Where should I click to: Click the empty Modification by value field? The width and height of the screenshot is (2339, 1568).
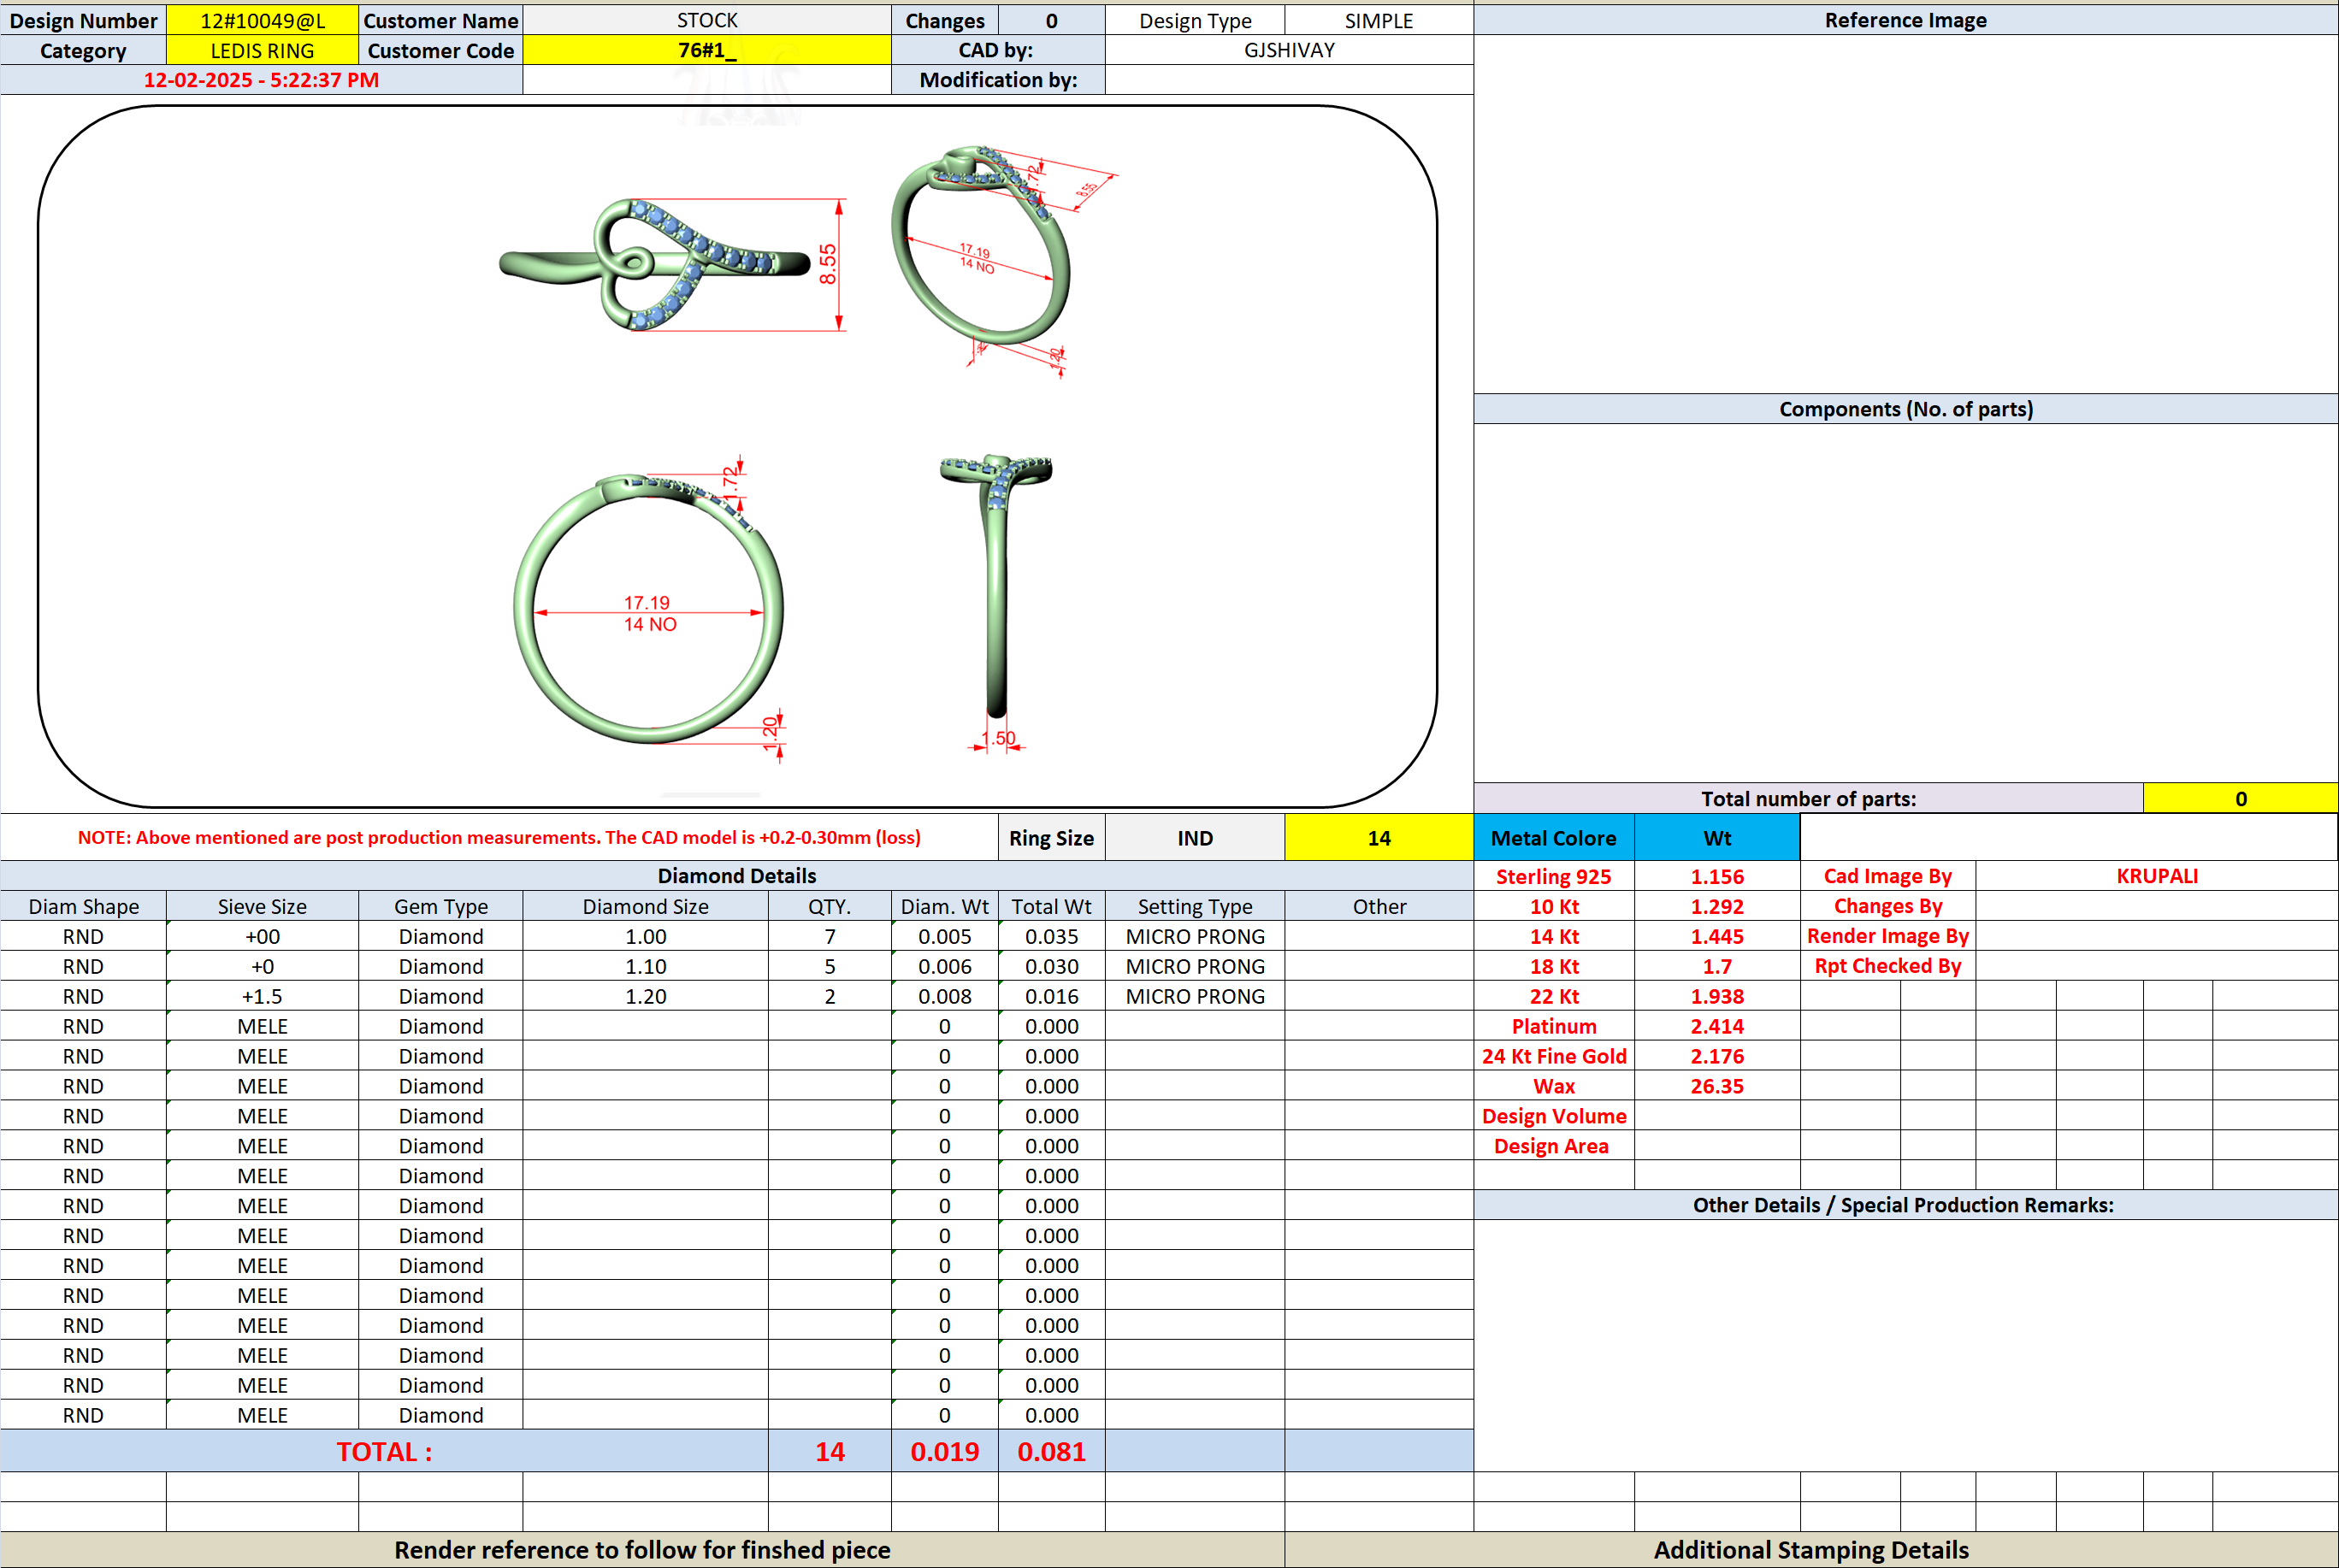pyautogui.click(x=1289, y=80)
